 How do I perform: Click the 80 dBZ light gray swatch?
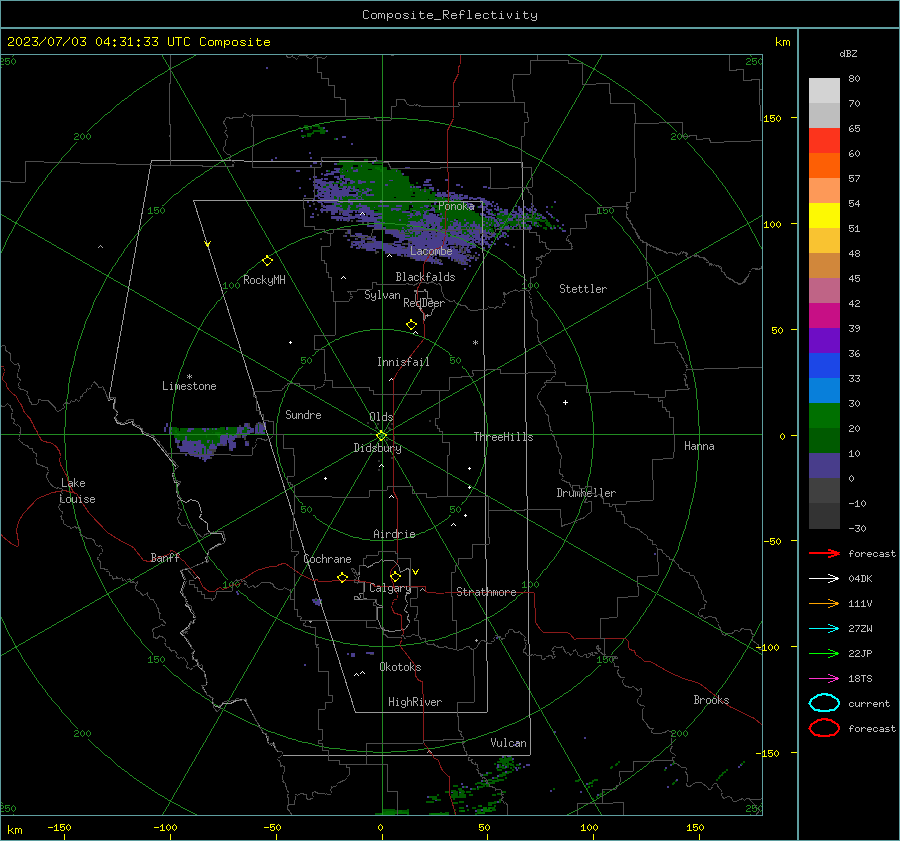click(x=824, y=90)
